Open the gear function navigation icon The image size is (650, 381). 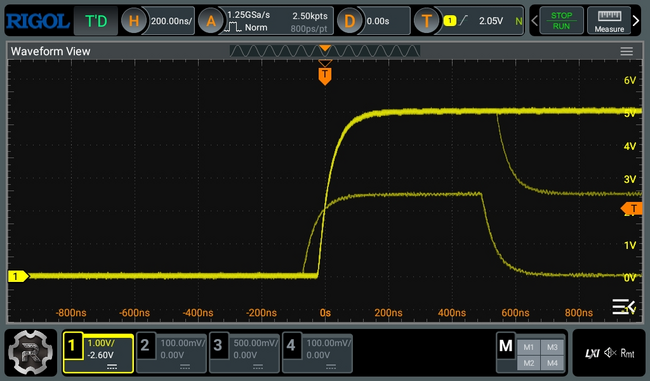(30, 353)
